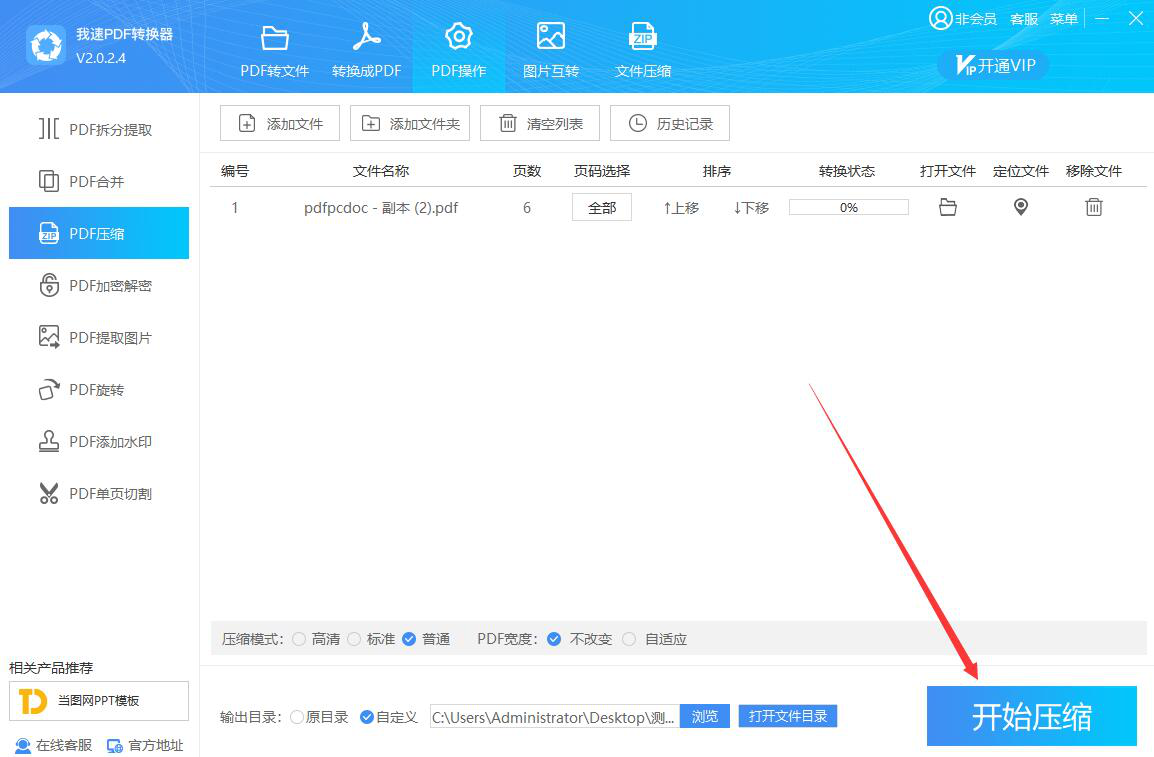This screenshot has width=1154, height=757.
Task: Switch to 文件压缩 tab
Action: [x=643, y=51]
